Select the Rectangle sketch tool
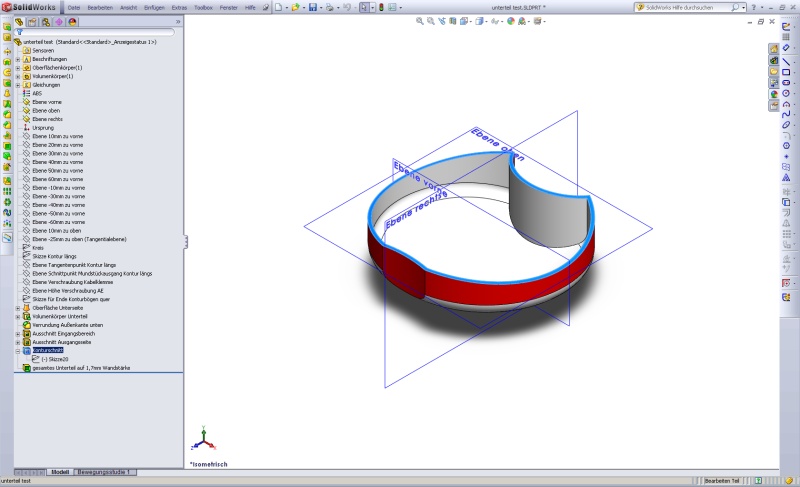 (787, 72)
